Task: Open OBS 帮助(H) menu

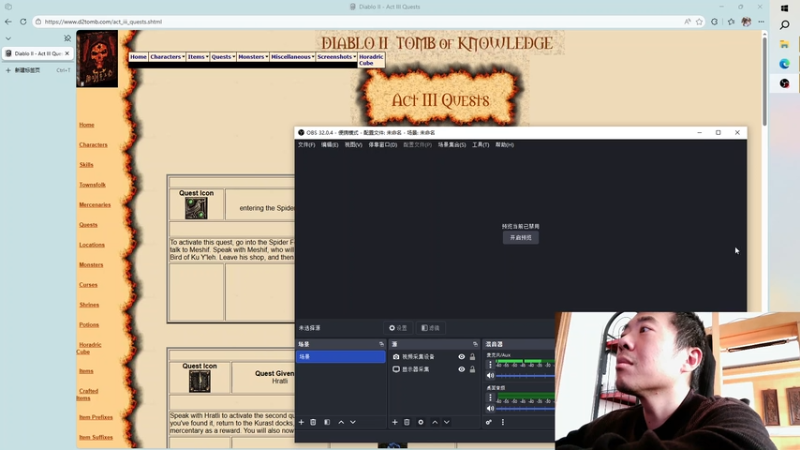Action: coord(505,145)
